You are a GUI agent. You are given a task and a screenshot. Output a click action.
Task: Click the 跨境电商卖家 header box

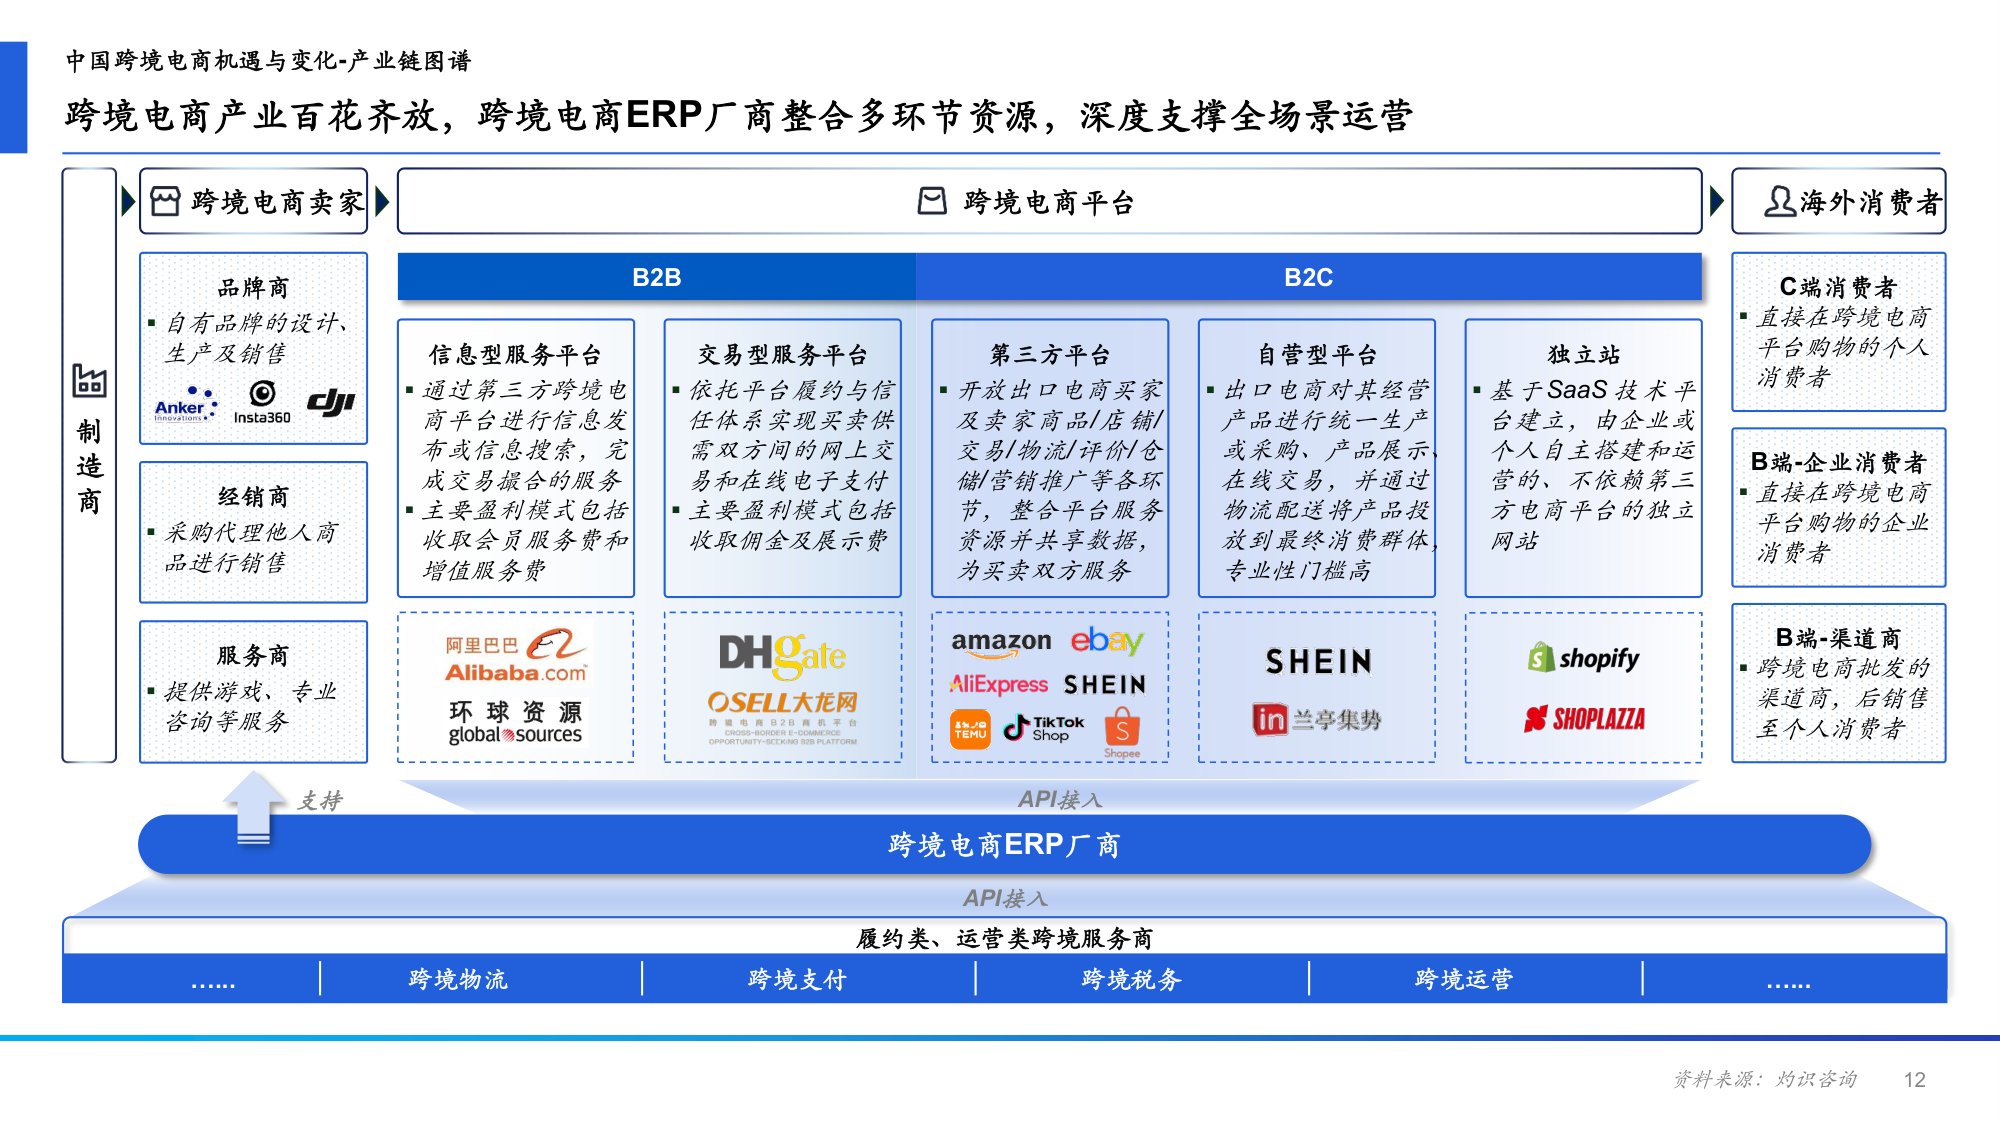[x=254, y=201]
